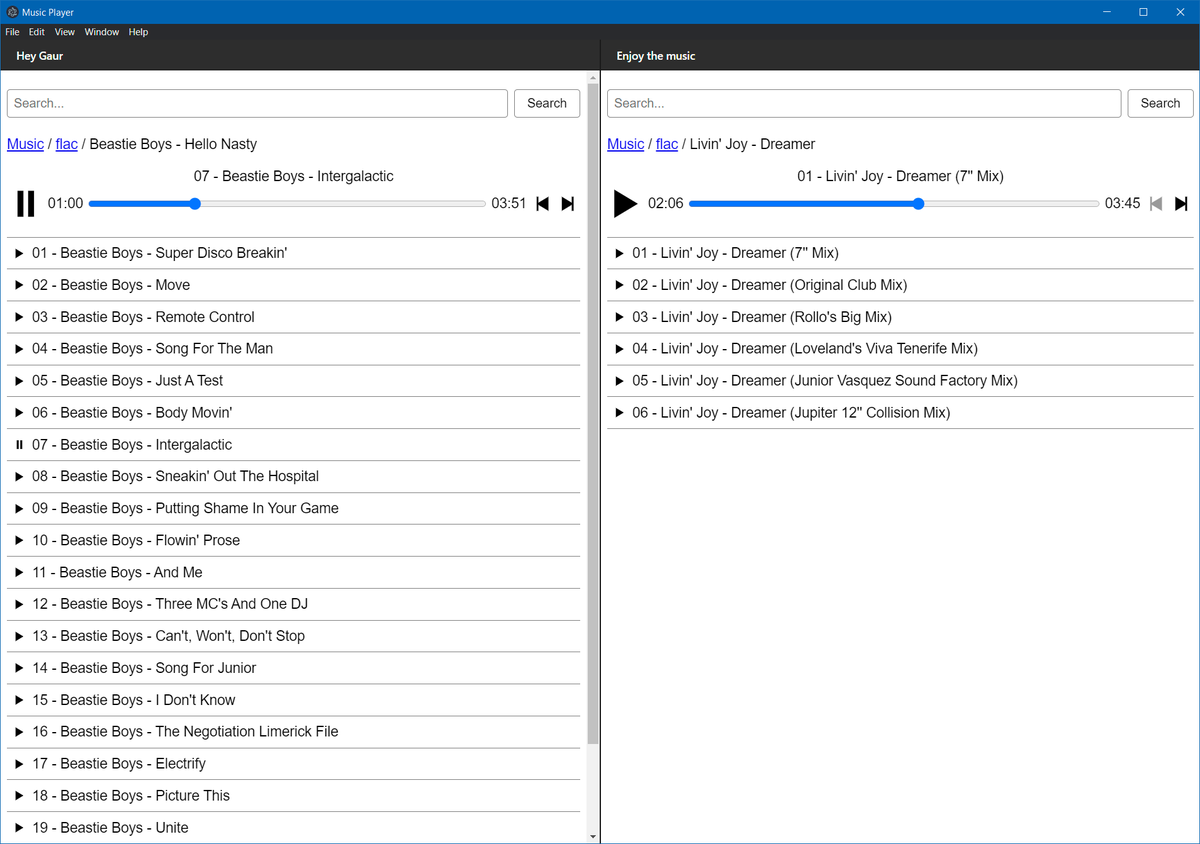Play icon next to 18 - Picture This
The width and height of the screenshot is (1200, 844).
(19, 796)
